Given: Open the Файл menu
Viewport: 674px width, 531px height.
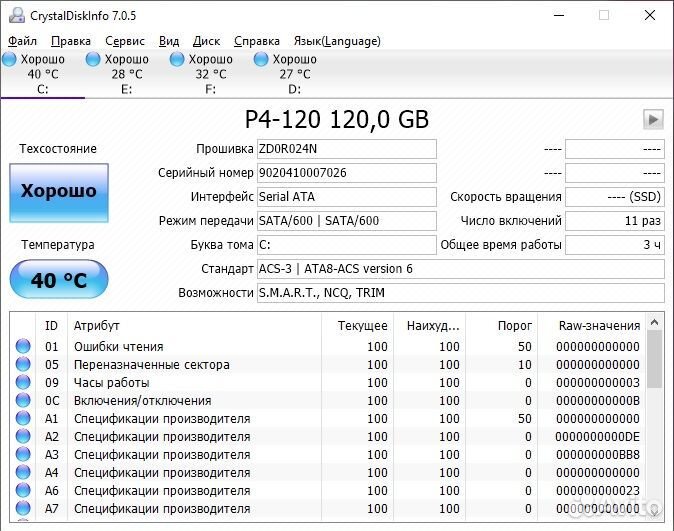Looking at the screenshot, I should [x=22, y=41].
